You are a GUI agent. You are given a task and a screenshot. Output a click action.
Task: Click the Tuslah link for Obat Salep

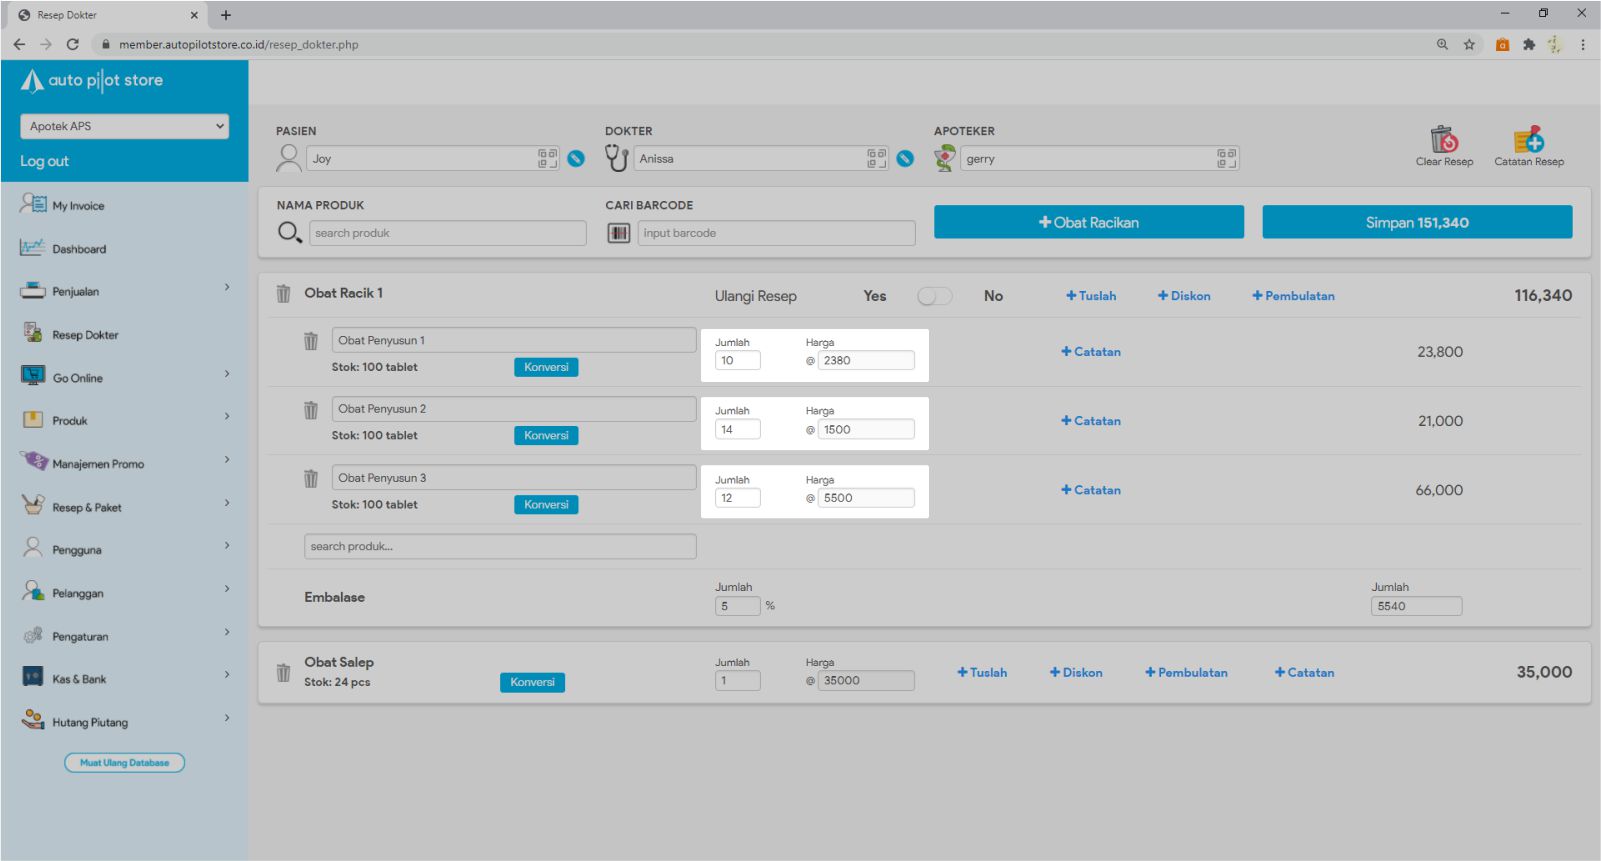pos(982,673)
